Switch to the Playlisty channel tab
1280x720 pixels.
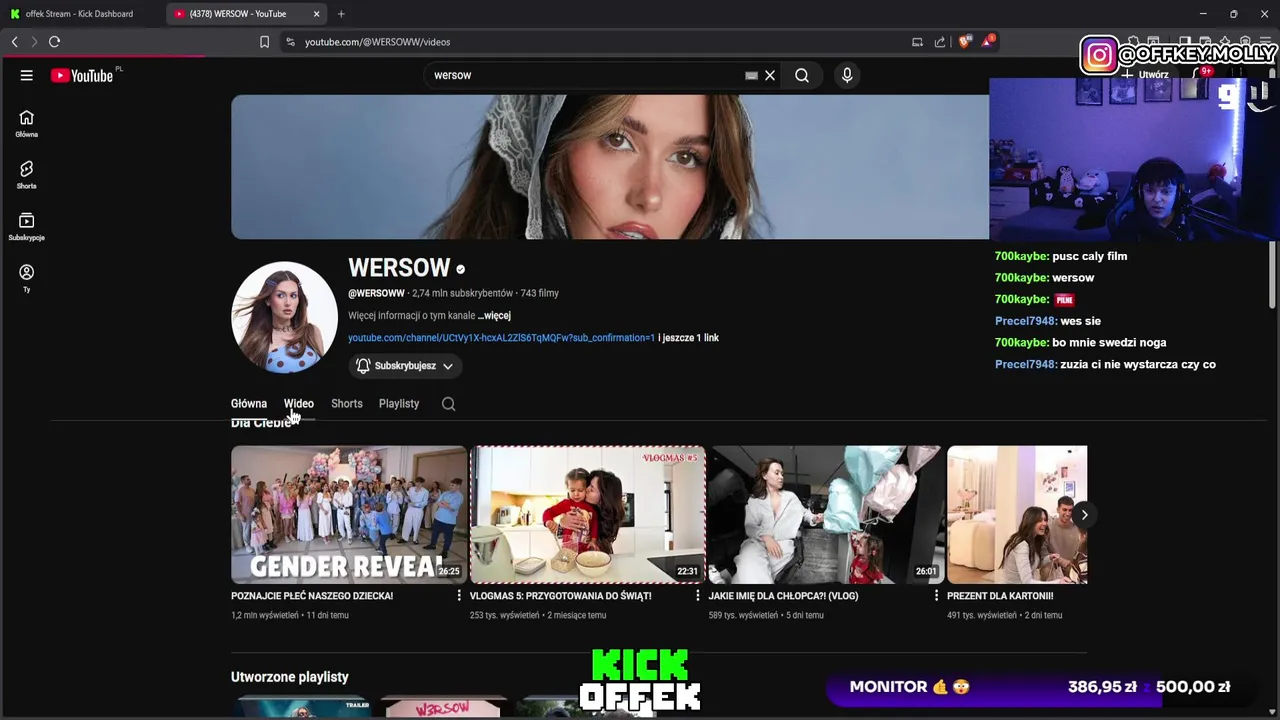pyautogui.click(x=399, y=404)
